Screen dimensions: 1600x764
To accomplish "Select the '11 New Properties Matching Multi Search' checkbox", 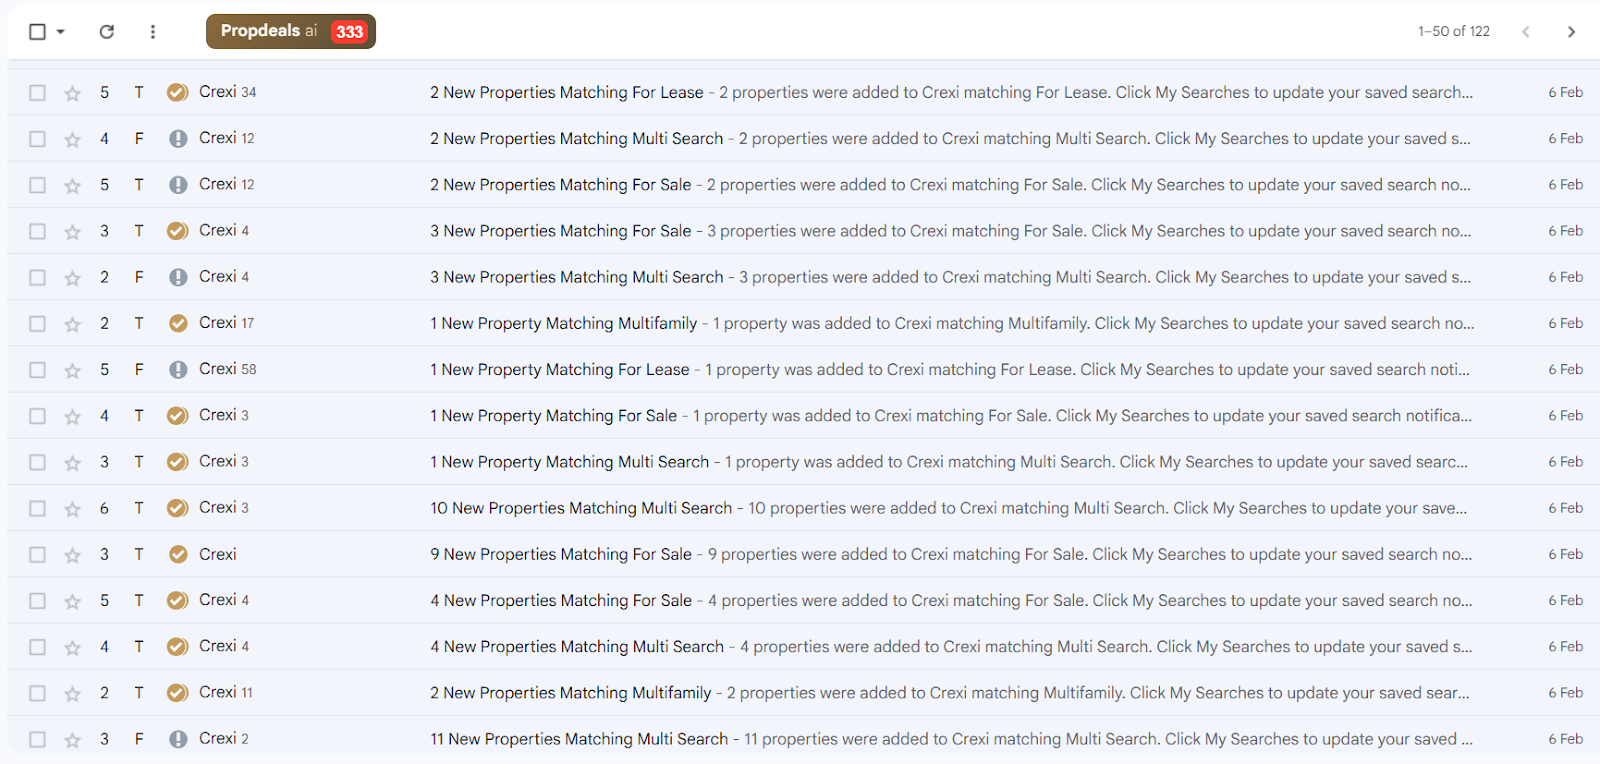I will point(37,740).
